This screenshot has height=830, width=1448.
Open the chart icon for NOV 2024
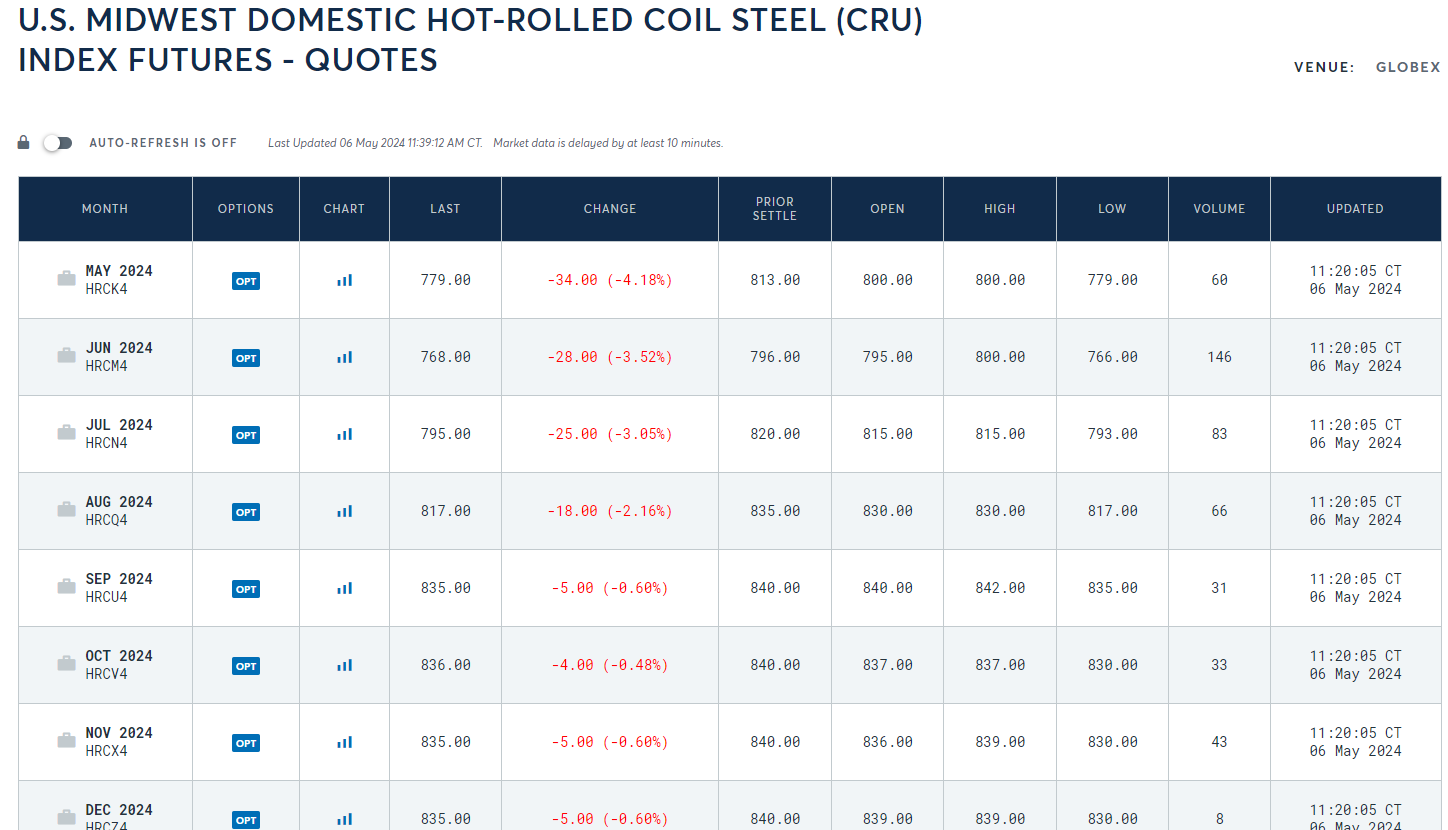pos(344,742)
